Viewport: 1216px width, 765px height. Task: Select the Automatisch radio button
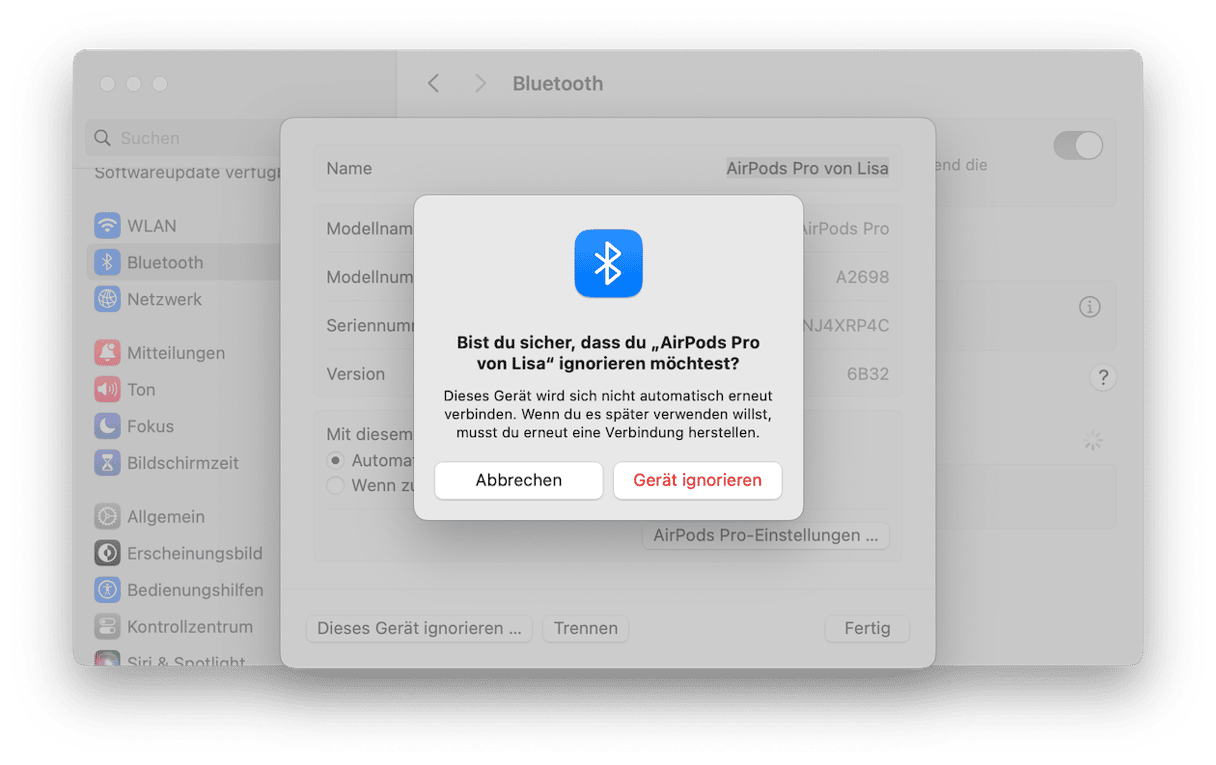[x=336, y=461]
